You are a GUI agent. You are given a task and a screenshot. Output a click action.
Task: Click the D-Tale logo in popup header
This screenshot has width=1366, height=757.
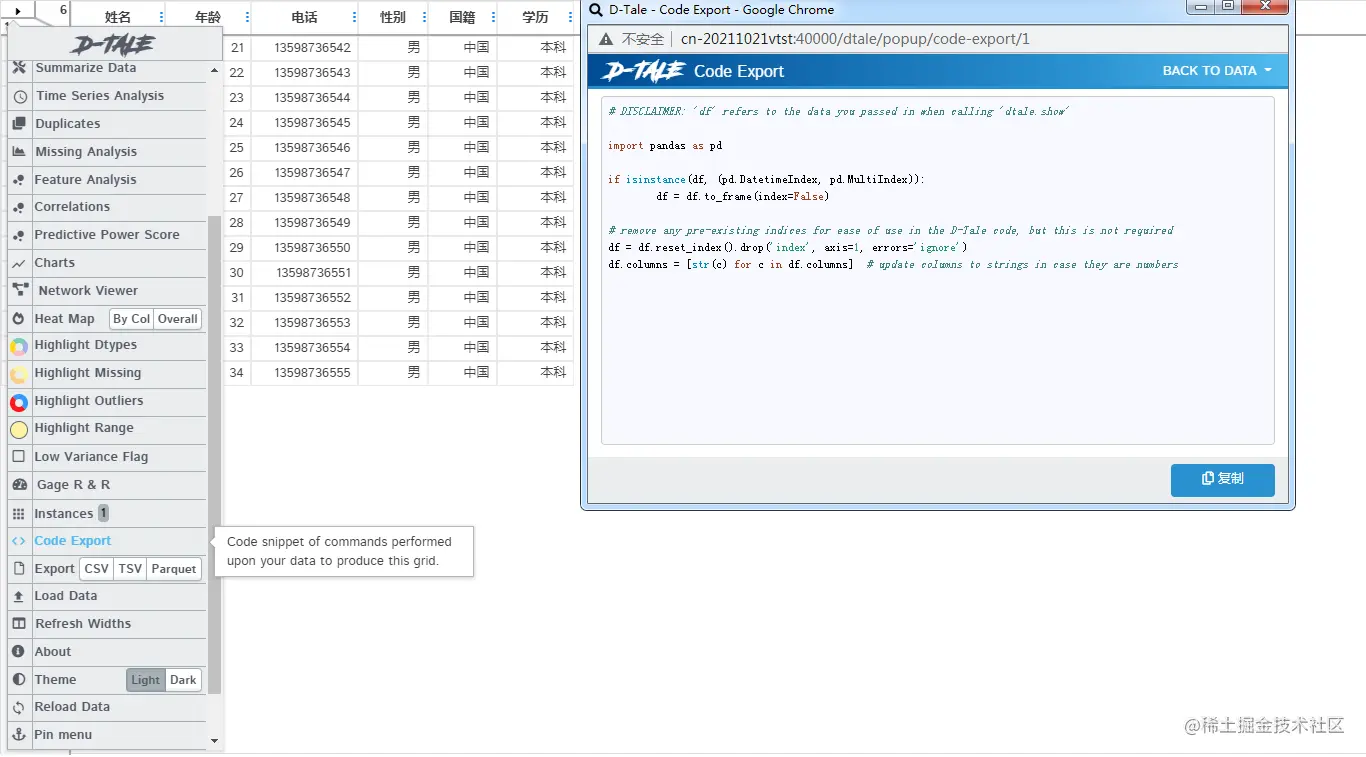(643, 71)
